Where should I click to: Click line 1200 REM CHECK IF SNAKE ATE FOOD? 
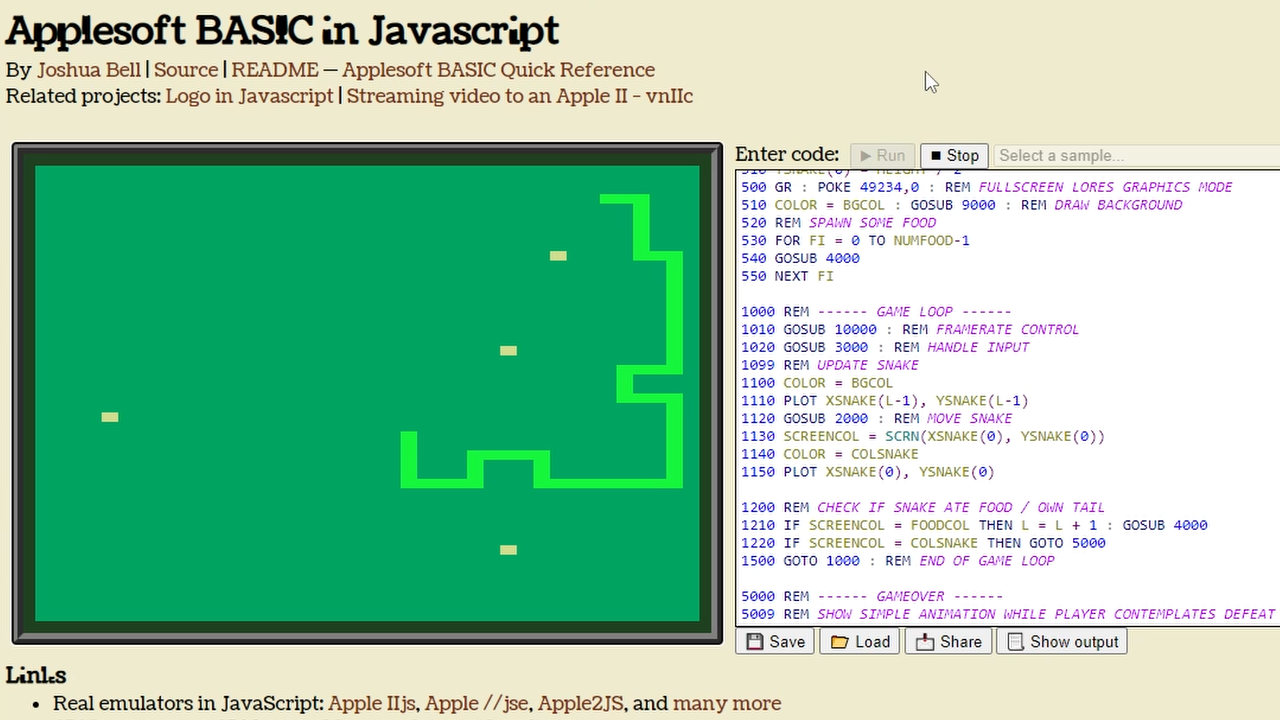point(923,507)
